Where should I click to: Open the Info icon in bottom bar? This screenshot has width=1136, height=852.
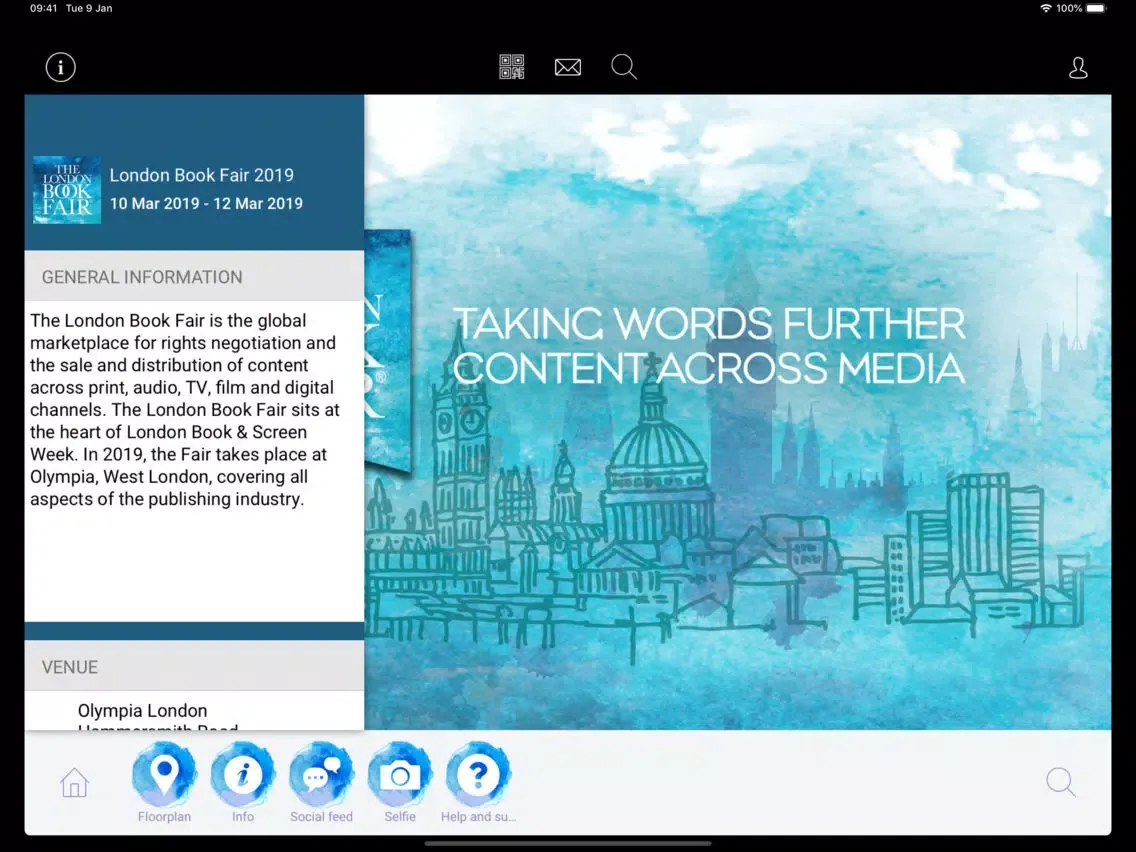tap(243, 782)
